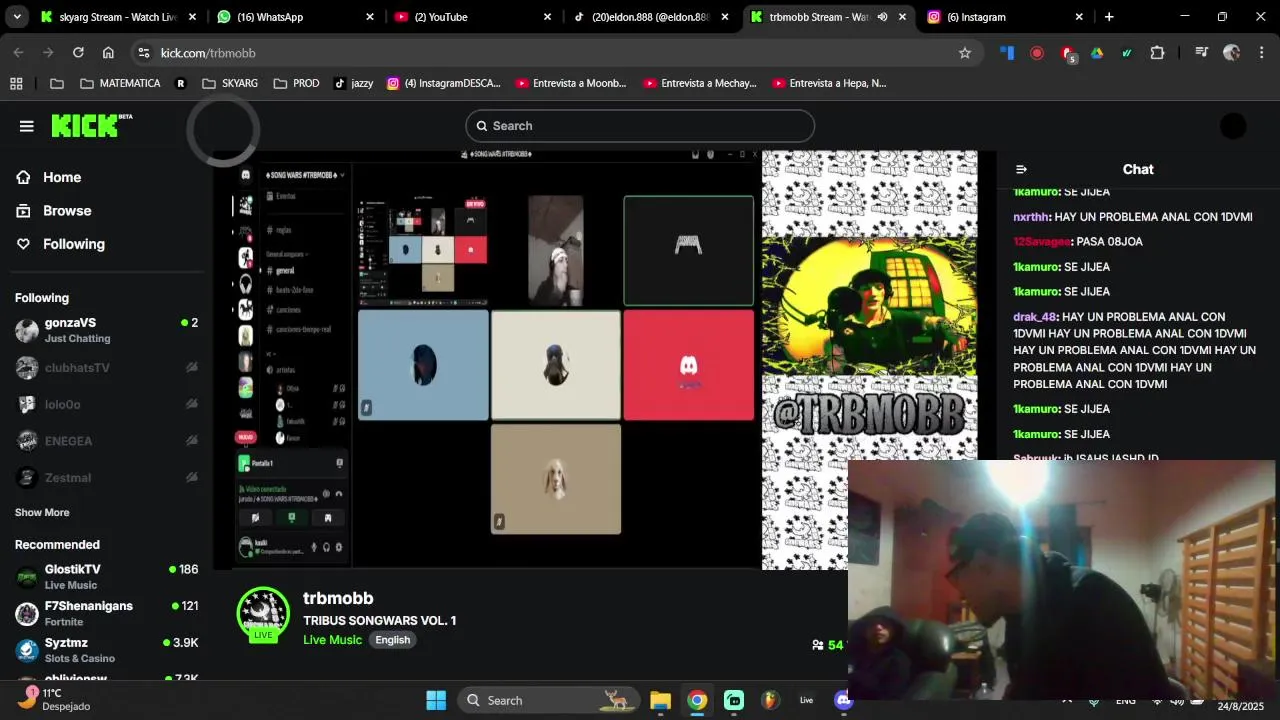
Task: Open Zestmal channel in Following list
Action: (106, 477)
